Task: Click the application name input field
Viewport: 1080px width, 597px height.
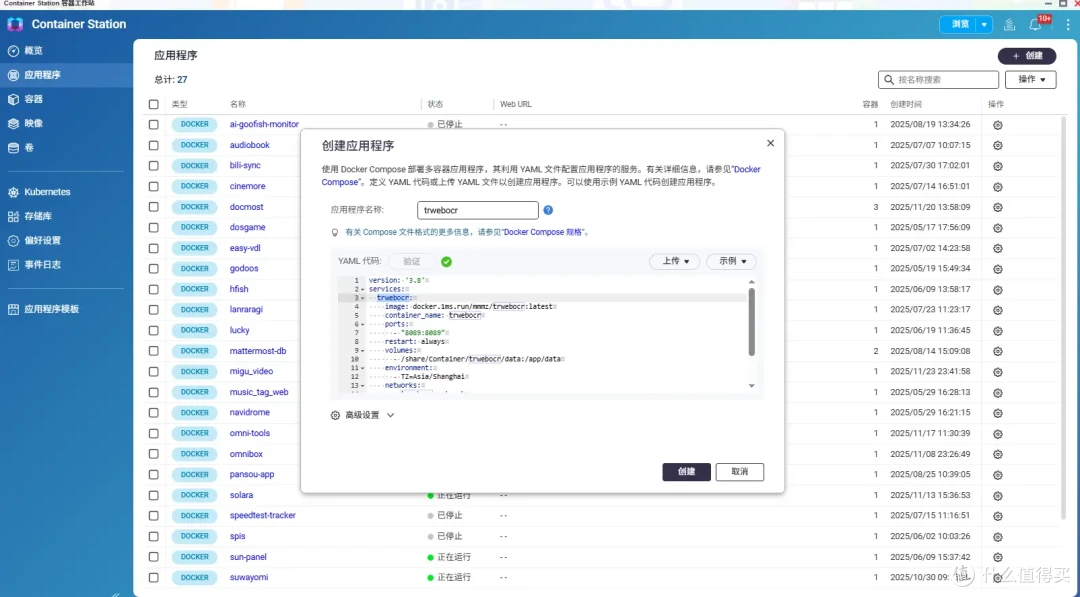Action: 477,210
